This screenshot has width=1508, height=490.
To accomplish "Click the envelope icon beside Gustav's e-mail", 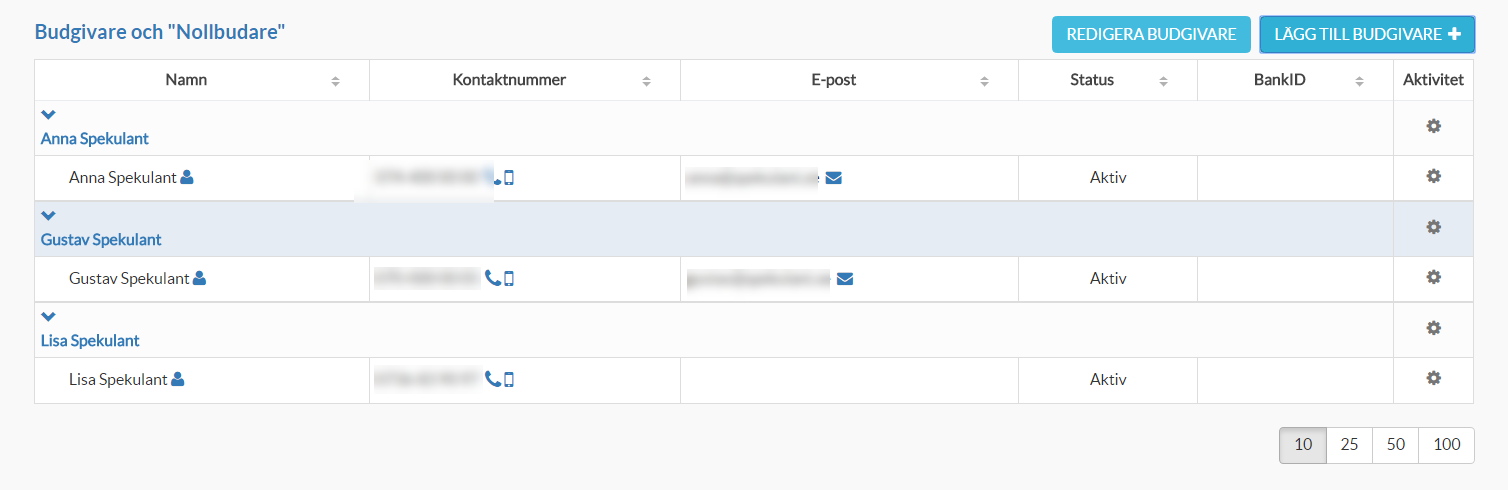I will (x=845, y=279).
